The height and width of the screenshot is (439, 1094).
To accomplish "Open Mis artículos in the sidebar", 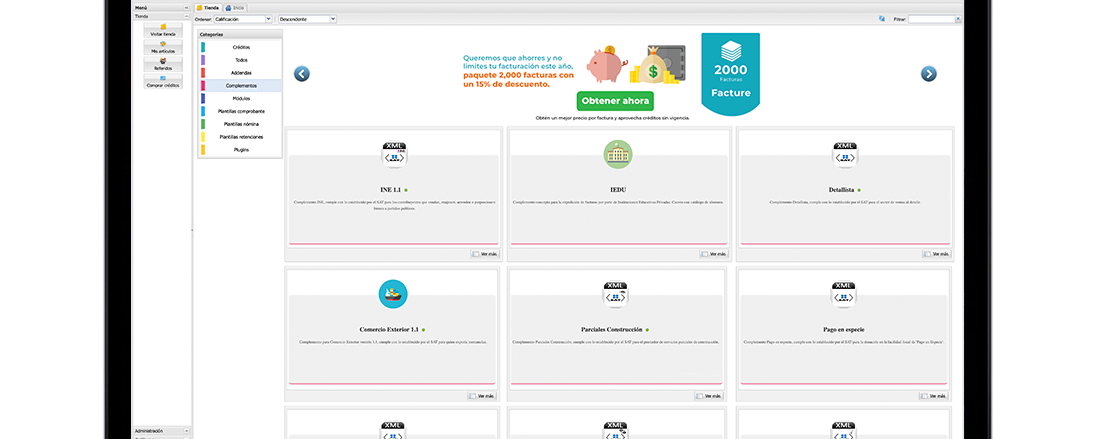I will [162, 47].
